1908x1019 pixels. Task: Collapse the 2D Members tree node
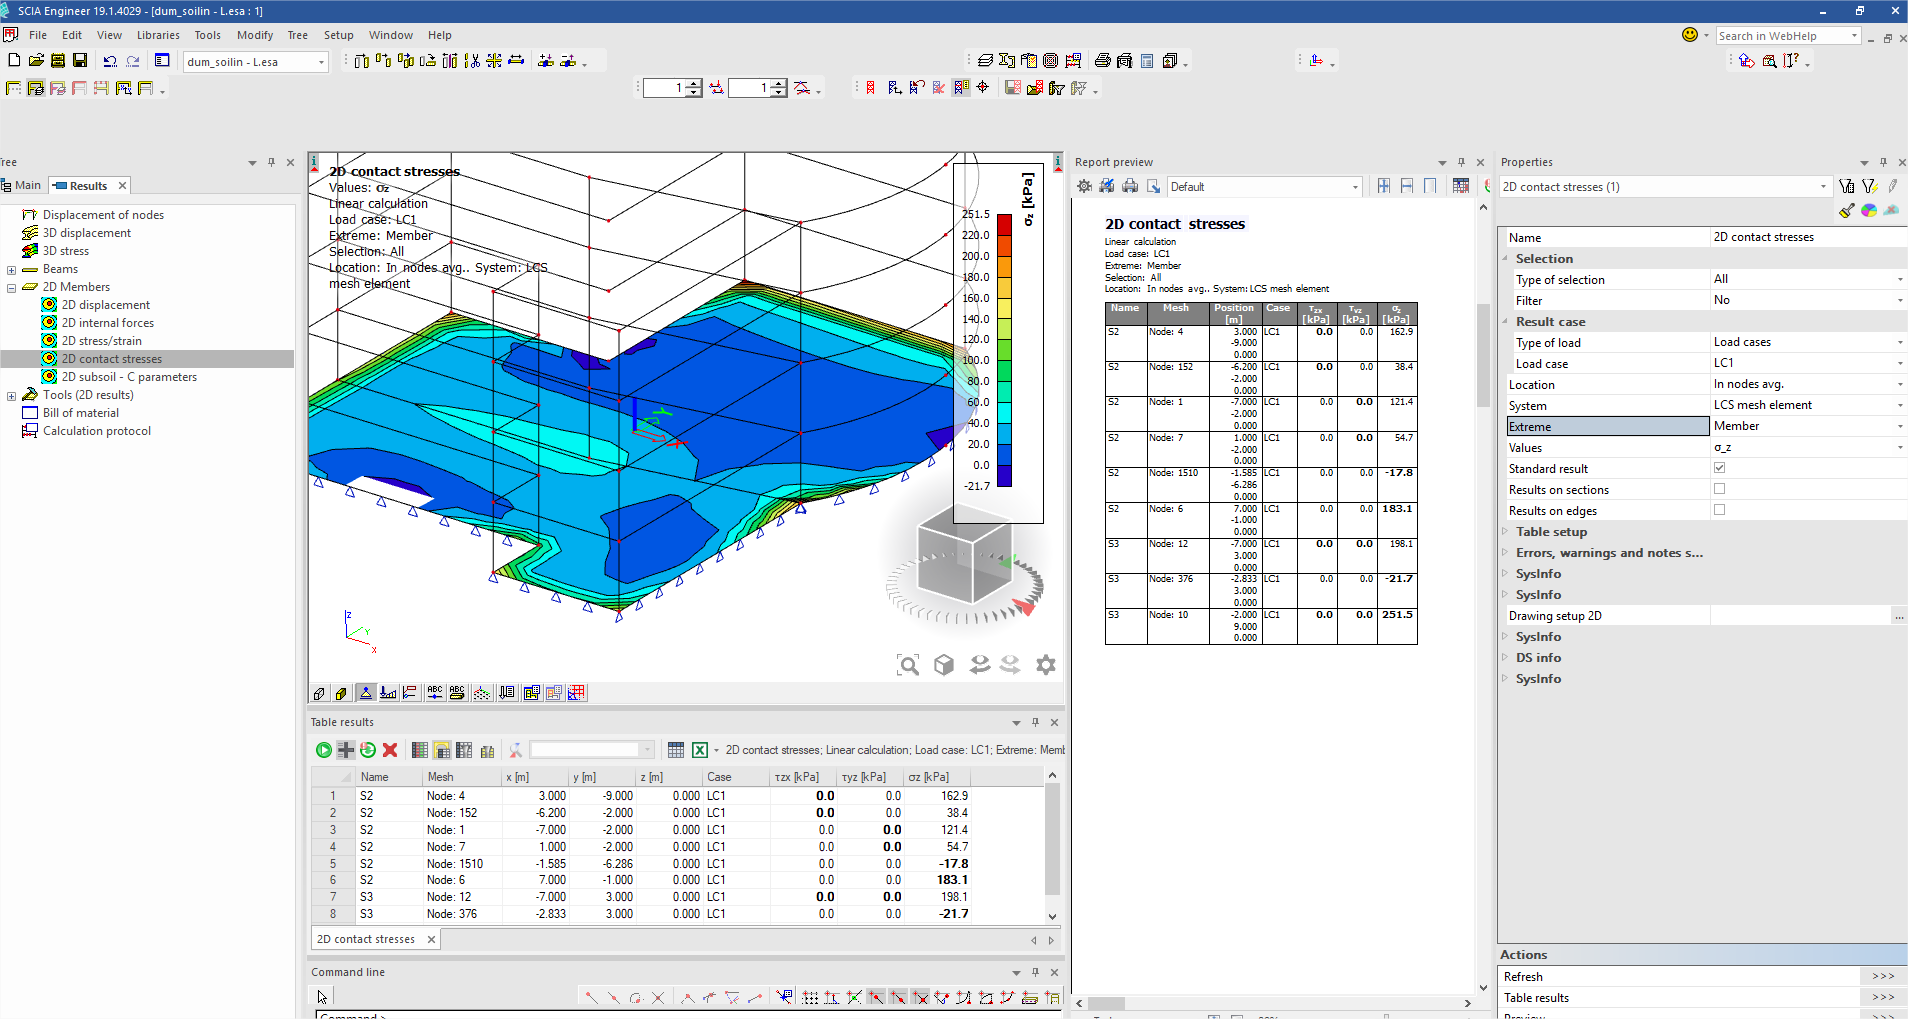[x=11, y=287]
